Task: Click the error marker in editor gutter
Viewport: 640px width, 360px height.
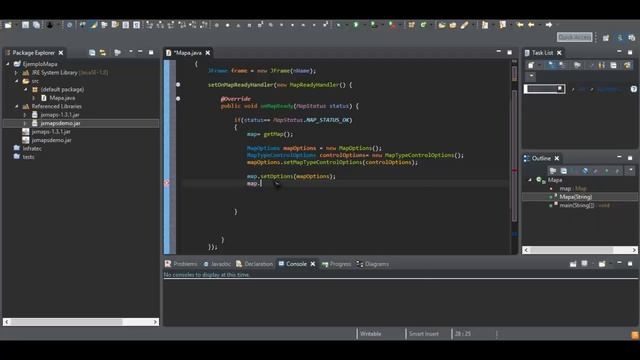Action: 167,183
